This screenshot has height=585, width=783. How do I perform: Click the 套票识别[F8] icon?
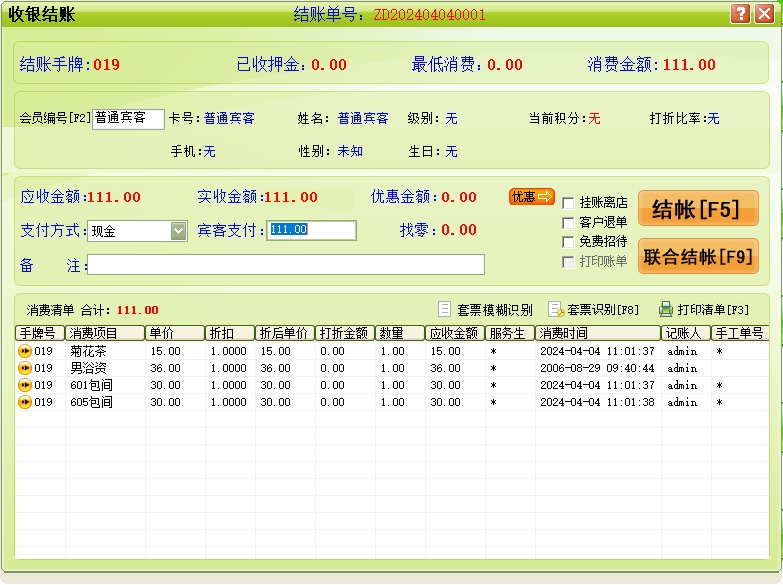[557, 309]
